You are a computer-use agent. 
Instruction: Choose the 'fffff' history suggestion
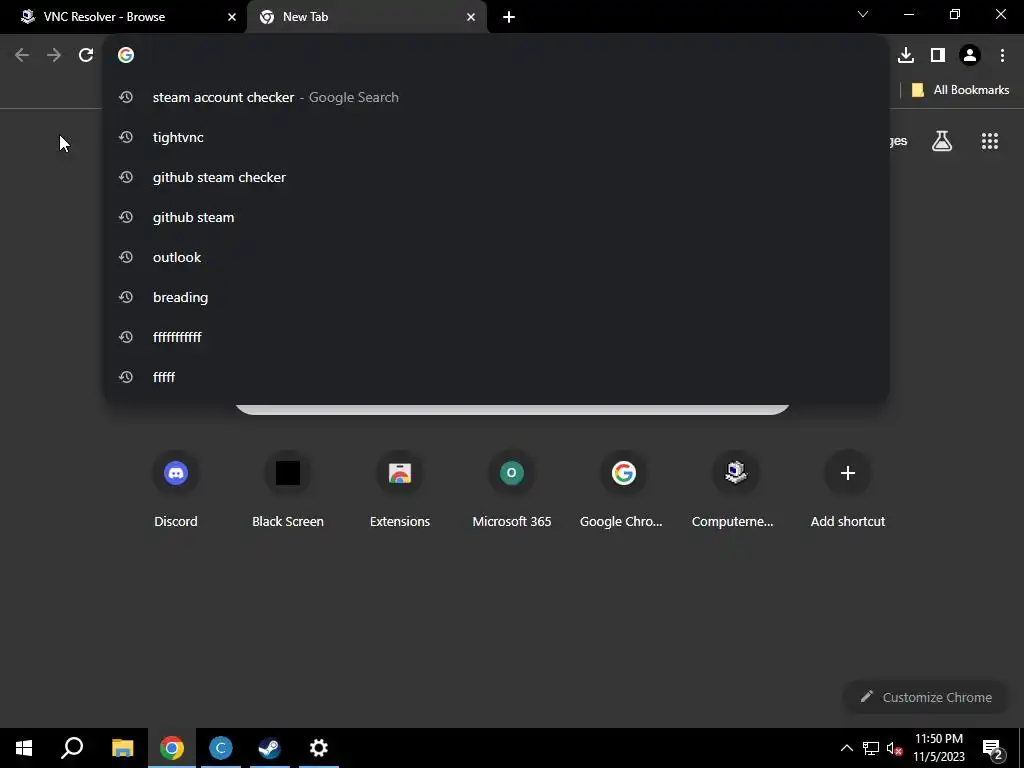[496, 377]
